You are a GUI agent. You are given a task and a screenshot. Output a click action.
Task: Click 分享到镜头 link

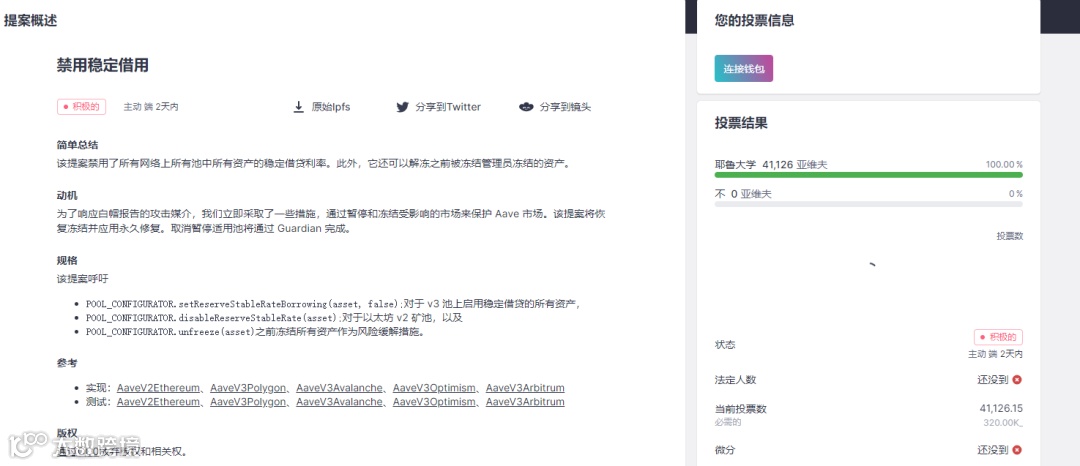565,107
